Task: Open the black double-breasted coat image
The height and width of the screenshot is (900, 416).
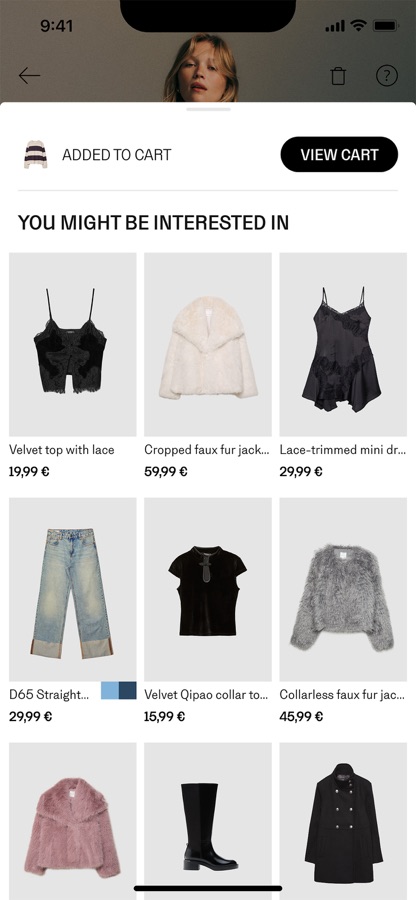Action: (x=343, y=821)
